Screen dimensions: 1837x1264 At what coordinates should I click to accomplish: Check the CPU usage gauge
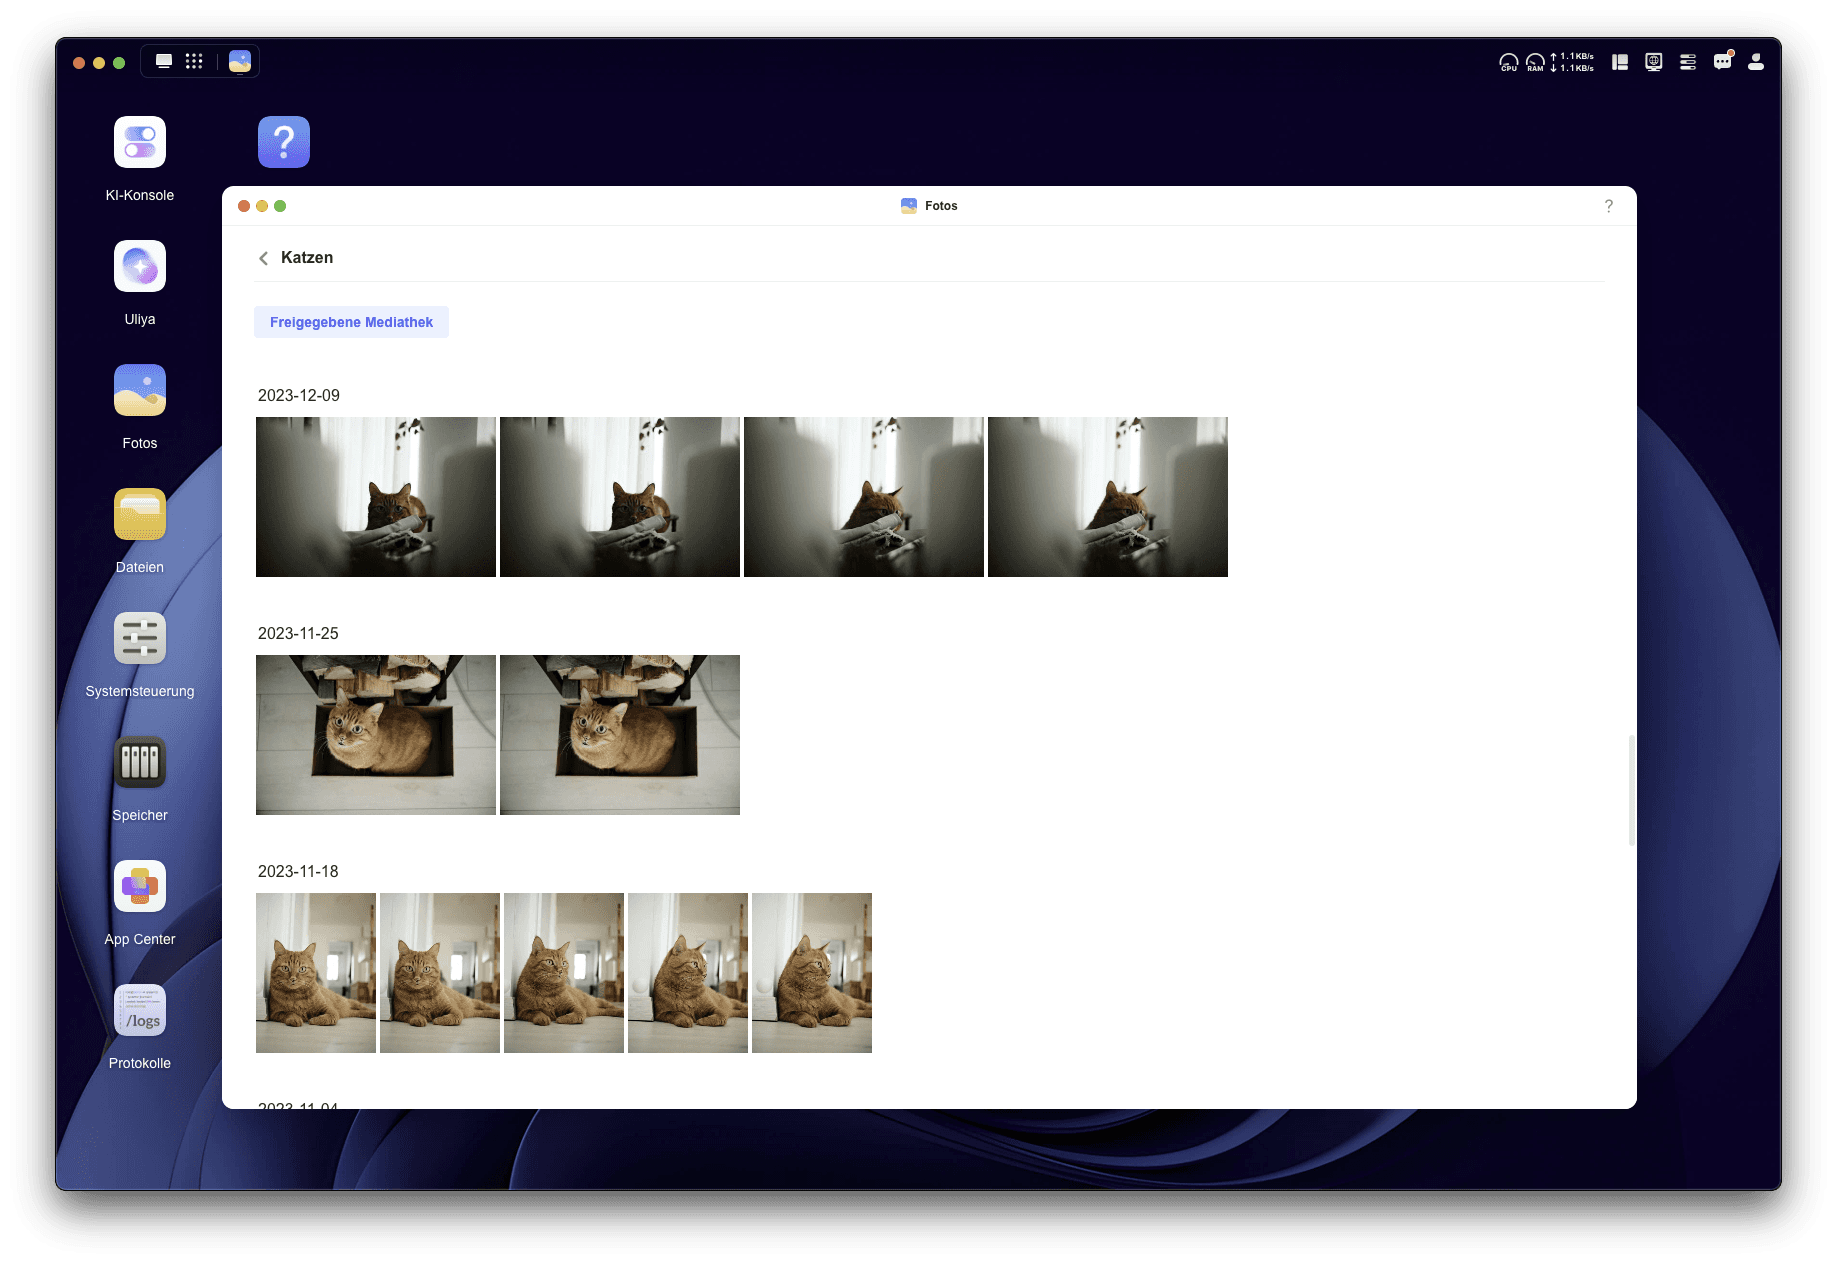coord(1509,63)
